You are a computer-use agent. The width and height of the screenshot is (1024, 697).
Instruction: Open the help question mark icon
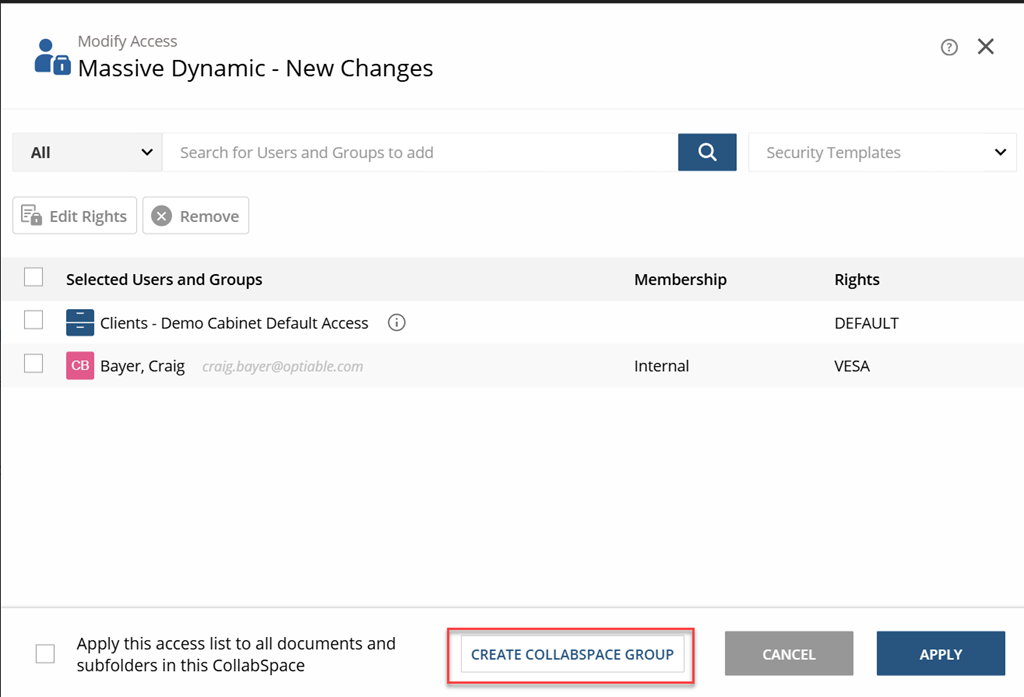(949, 47)
